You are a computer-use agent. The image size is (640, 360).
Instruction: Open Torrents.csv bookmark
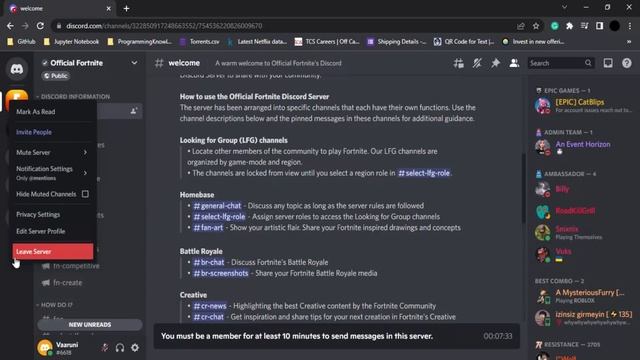pos(200,42)
